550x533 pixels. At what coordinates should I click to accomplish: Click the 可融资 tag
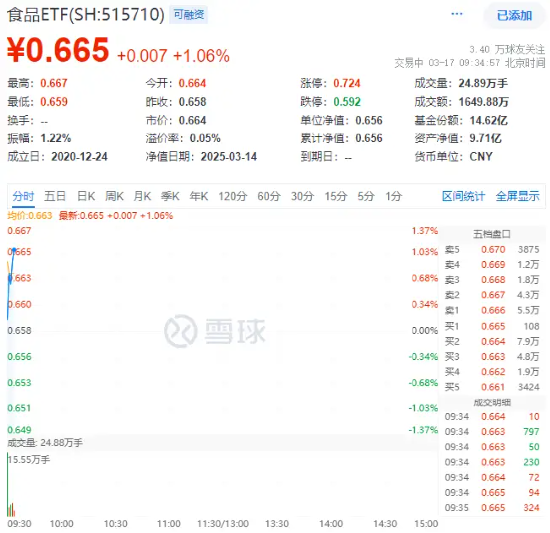coord(189,15)
